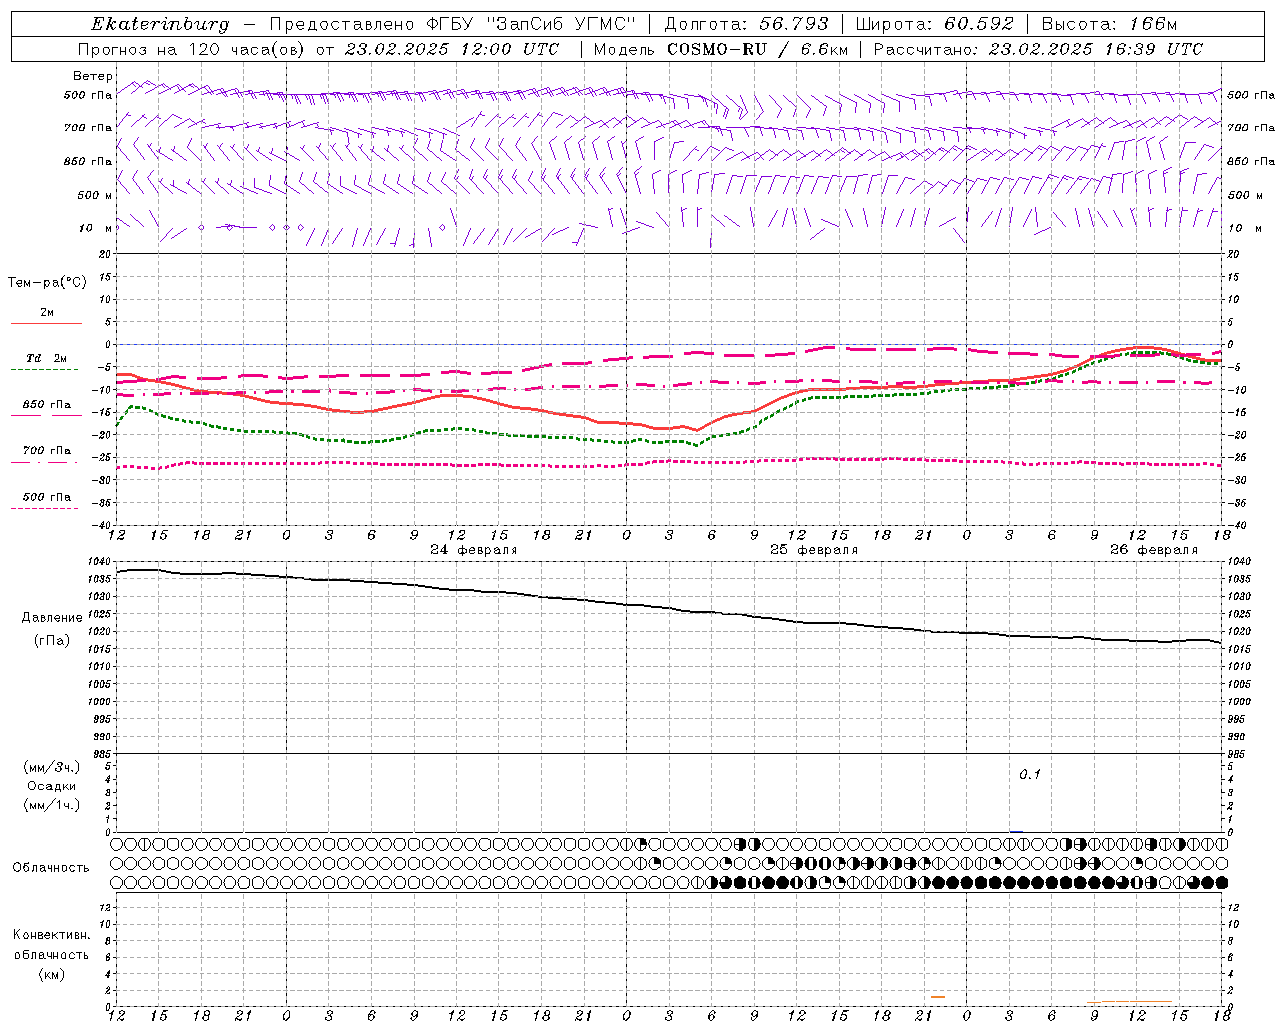This screenshot has height=1024, width=1280.
Task: Click the (мм/3ч.) unit label
Action: click(52, 767)
